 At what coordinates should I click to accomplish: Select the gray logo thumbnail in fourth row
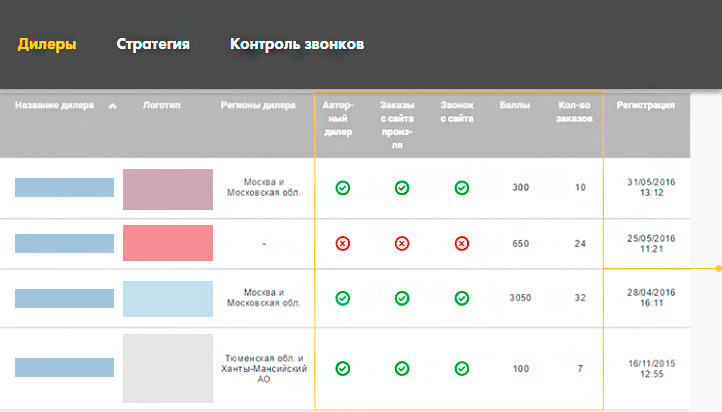(167, 369)
